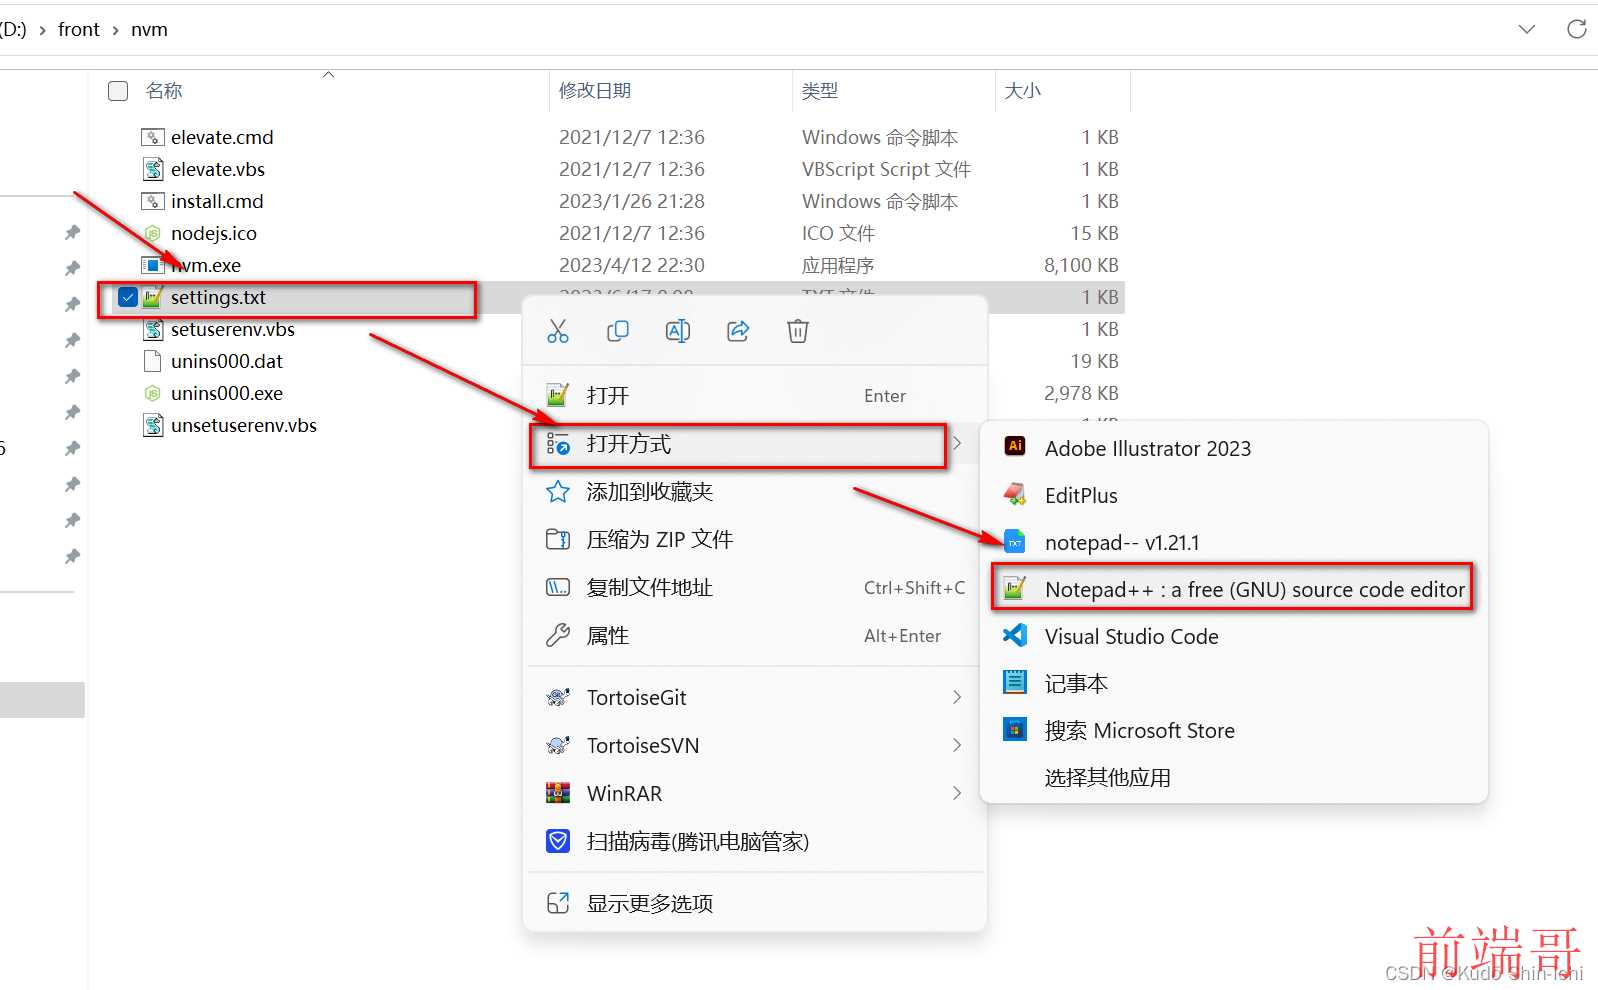Image resolution: width=1598 pixels, height=990 pixels.
Task: Click the unins000.exe file icon
Action: (x=153, y=393)
